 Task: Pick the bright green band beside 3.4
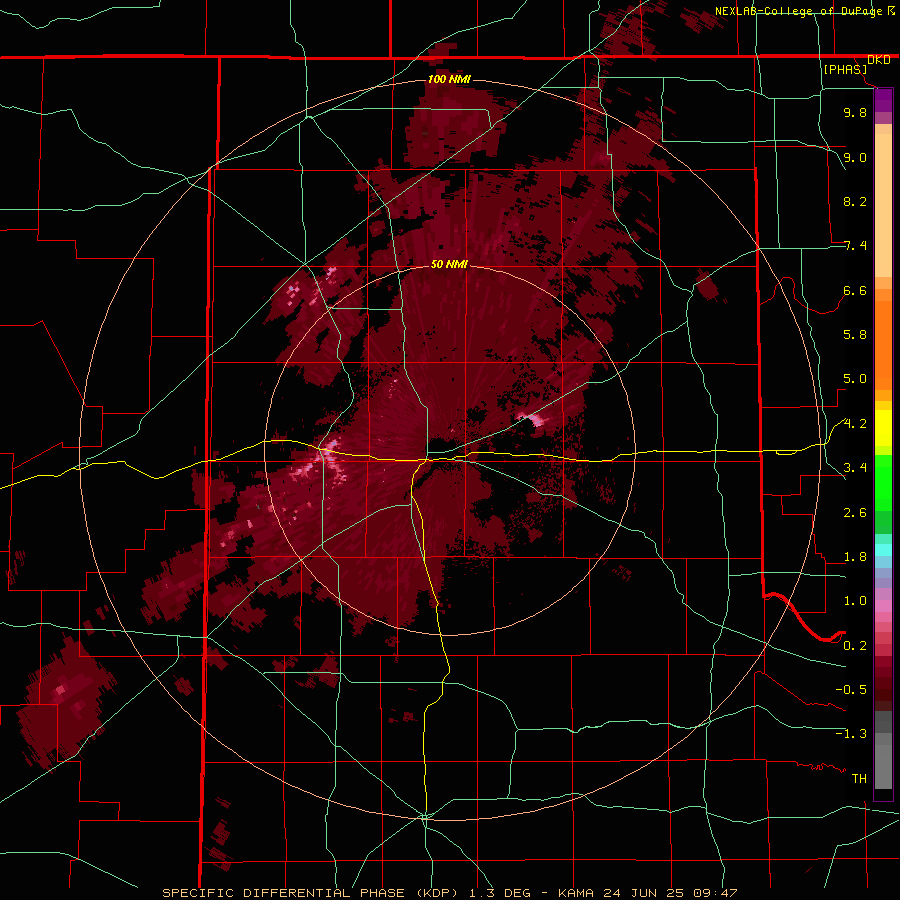coord(883,481)
